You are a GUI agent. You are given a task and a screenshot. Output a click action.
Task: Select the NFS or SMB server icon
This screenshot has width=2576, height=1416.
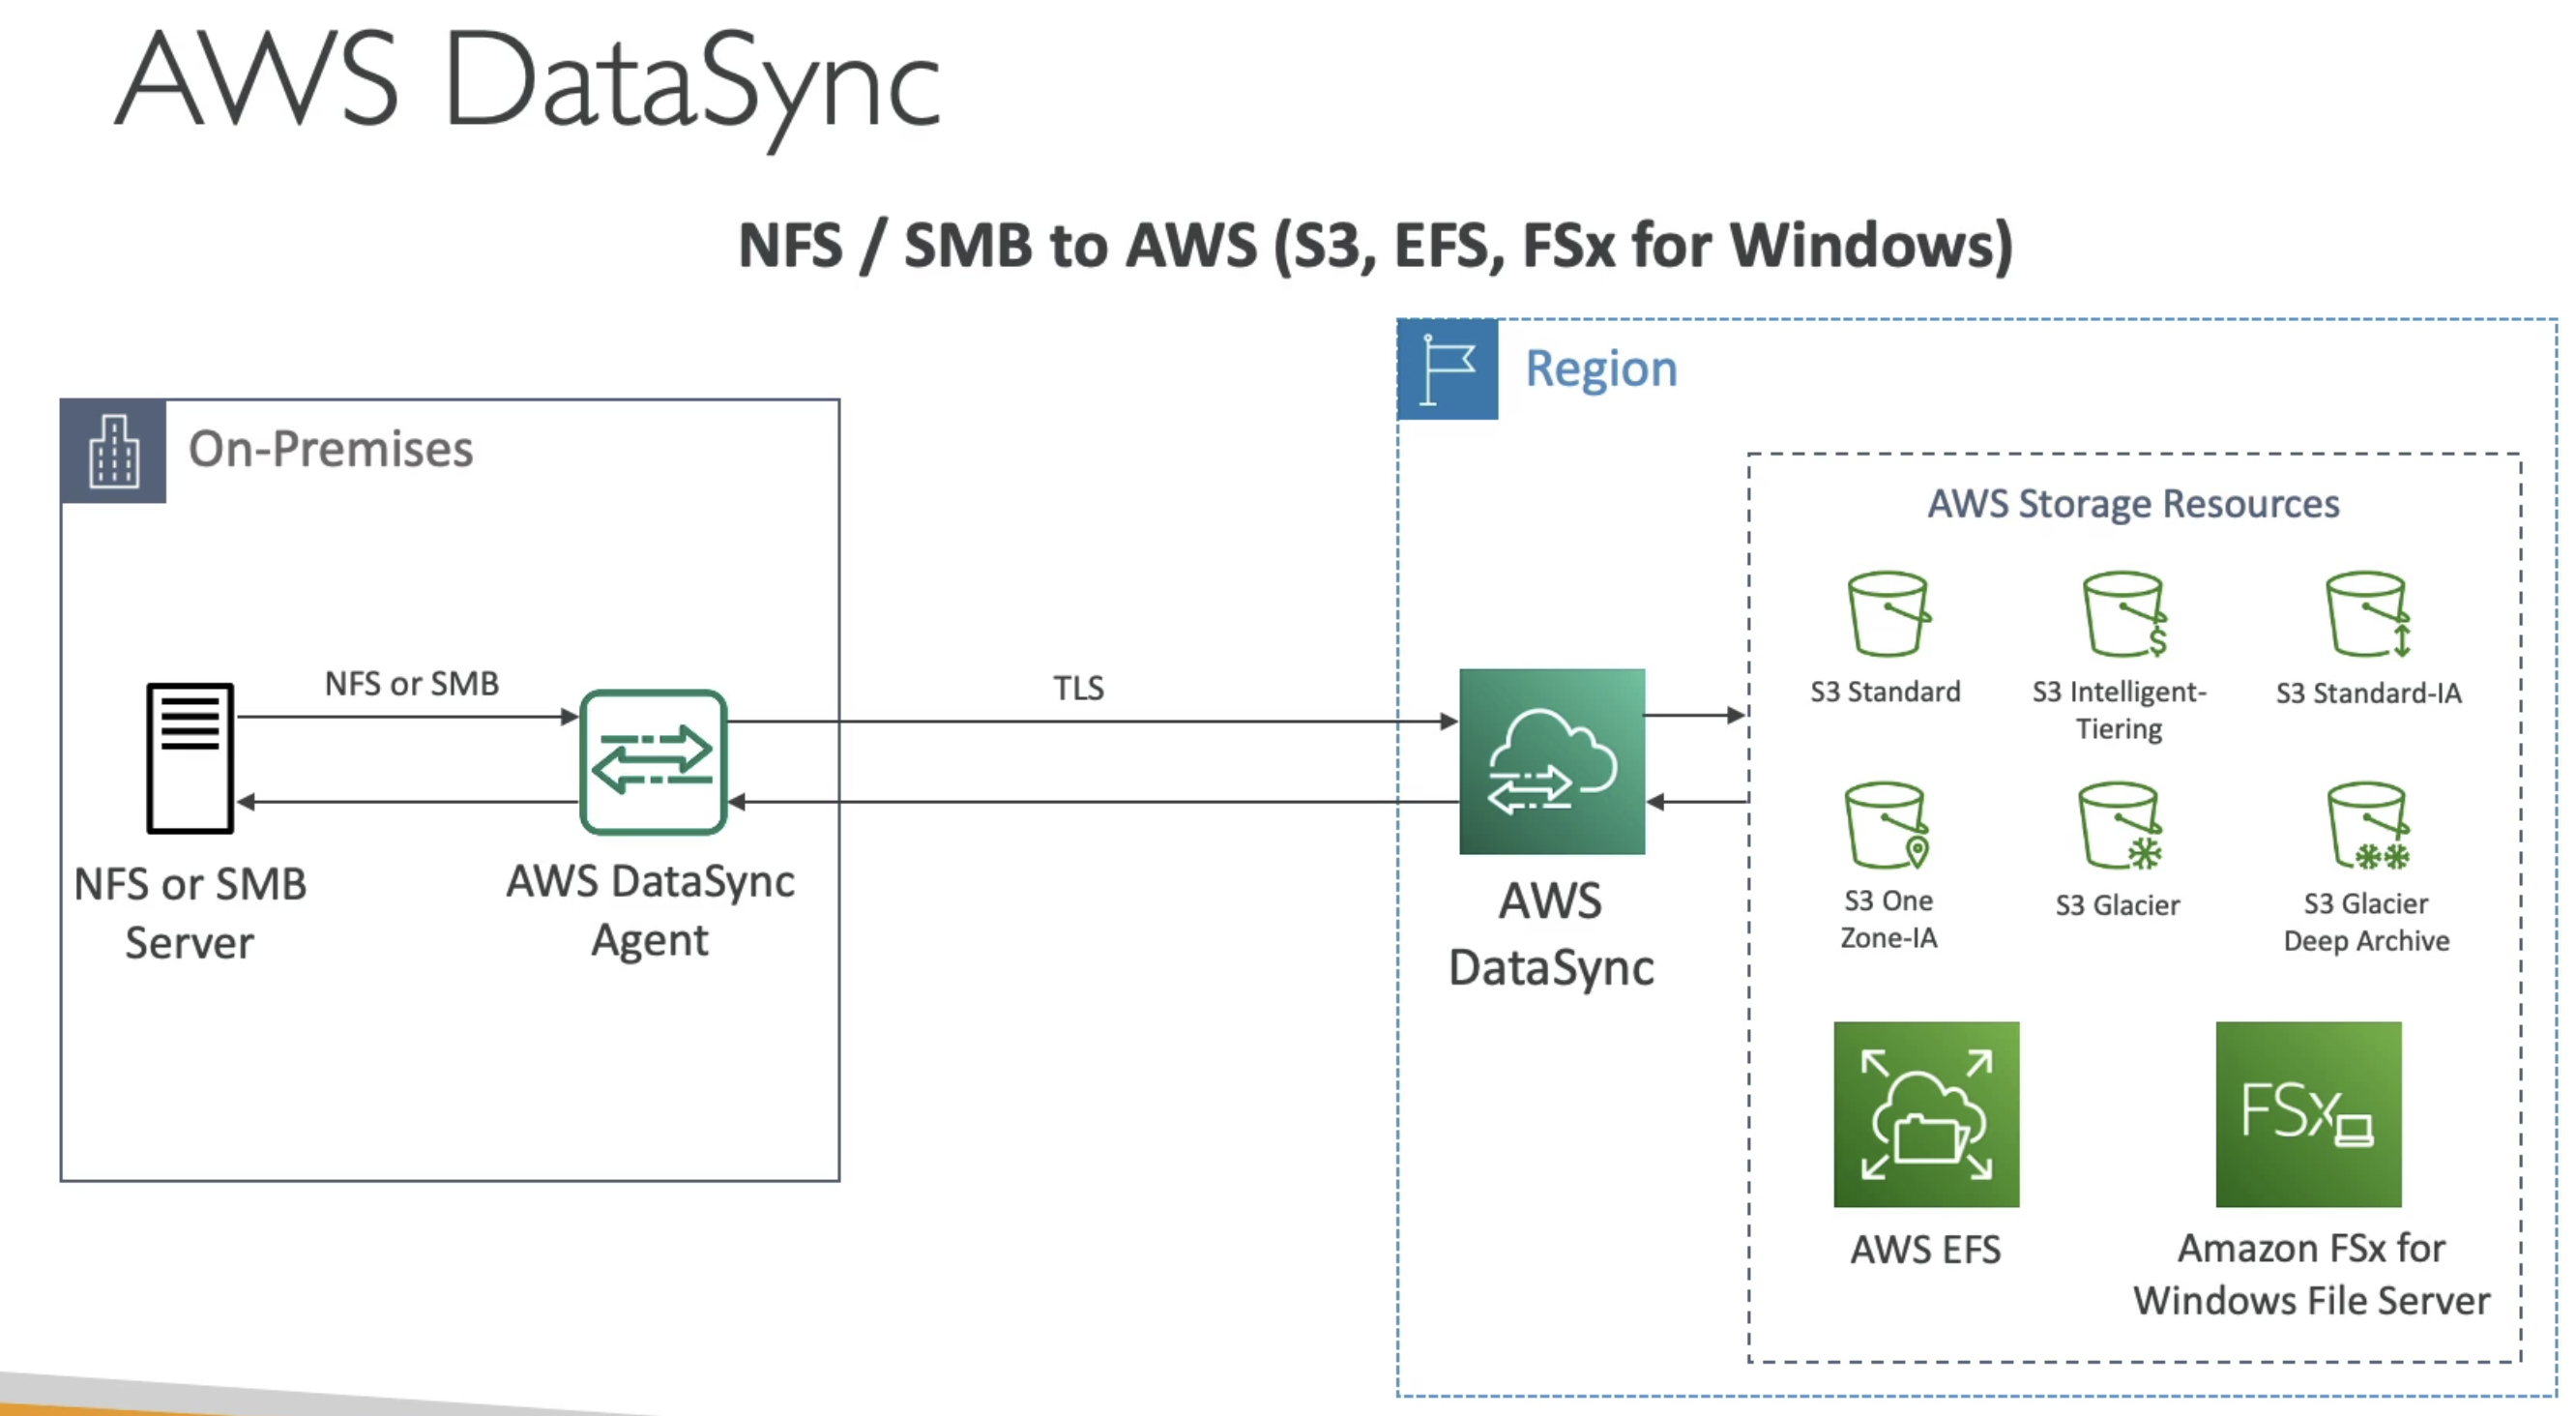point(190,758)
